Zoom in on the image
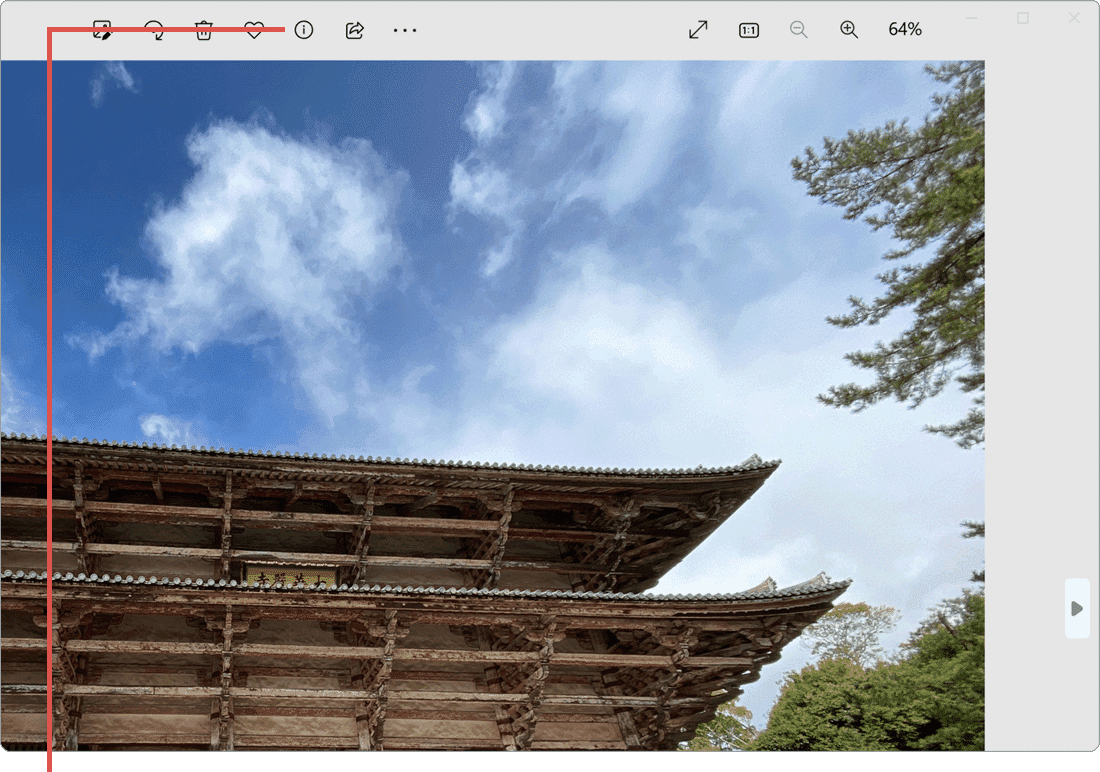 pyautogui.click(x=849, y=29)
